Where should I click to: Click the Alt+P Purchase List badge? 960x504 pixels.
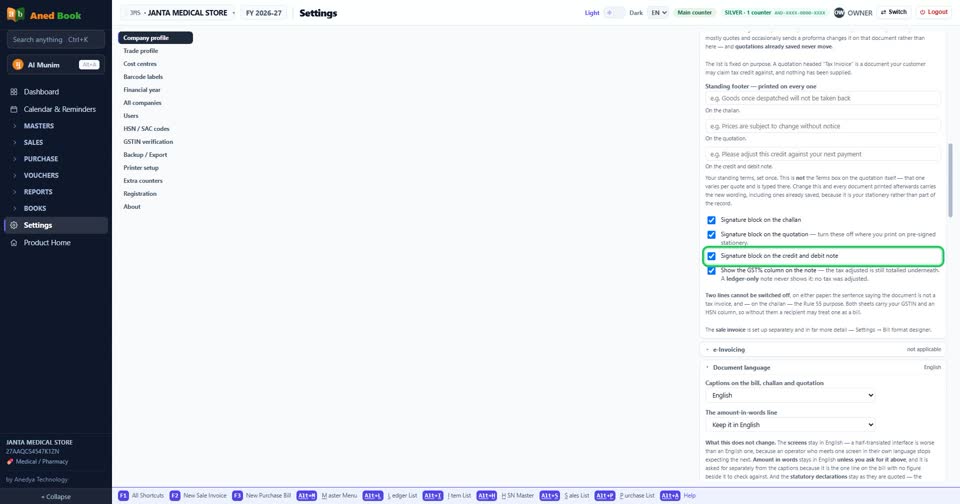tap(604, 495)
